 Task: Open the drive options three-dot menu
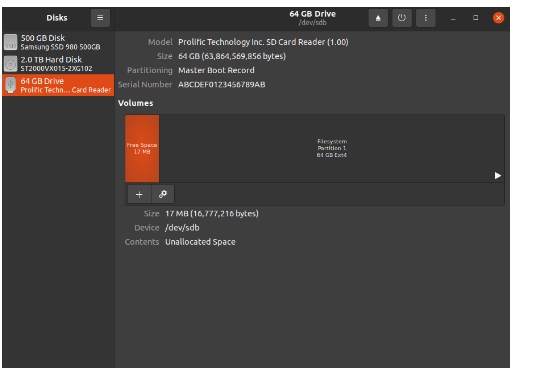(x=425, y=18)
